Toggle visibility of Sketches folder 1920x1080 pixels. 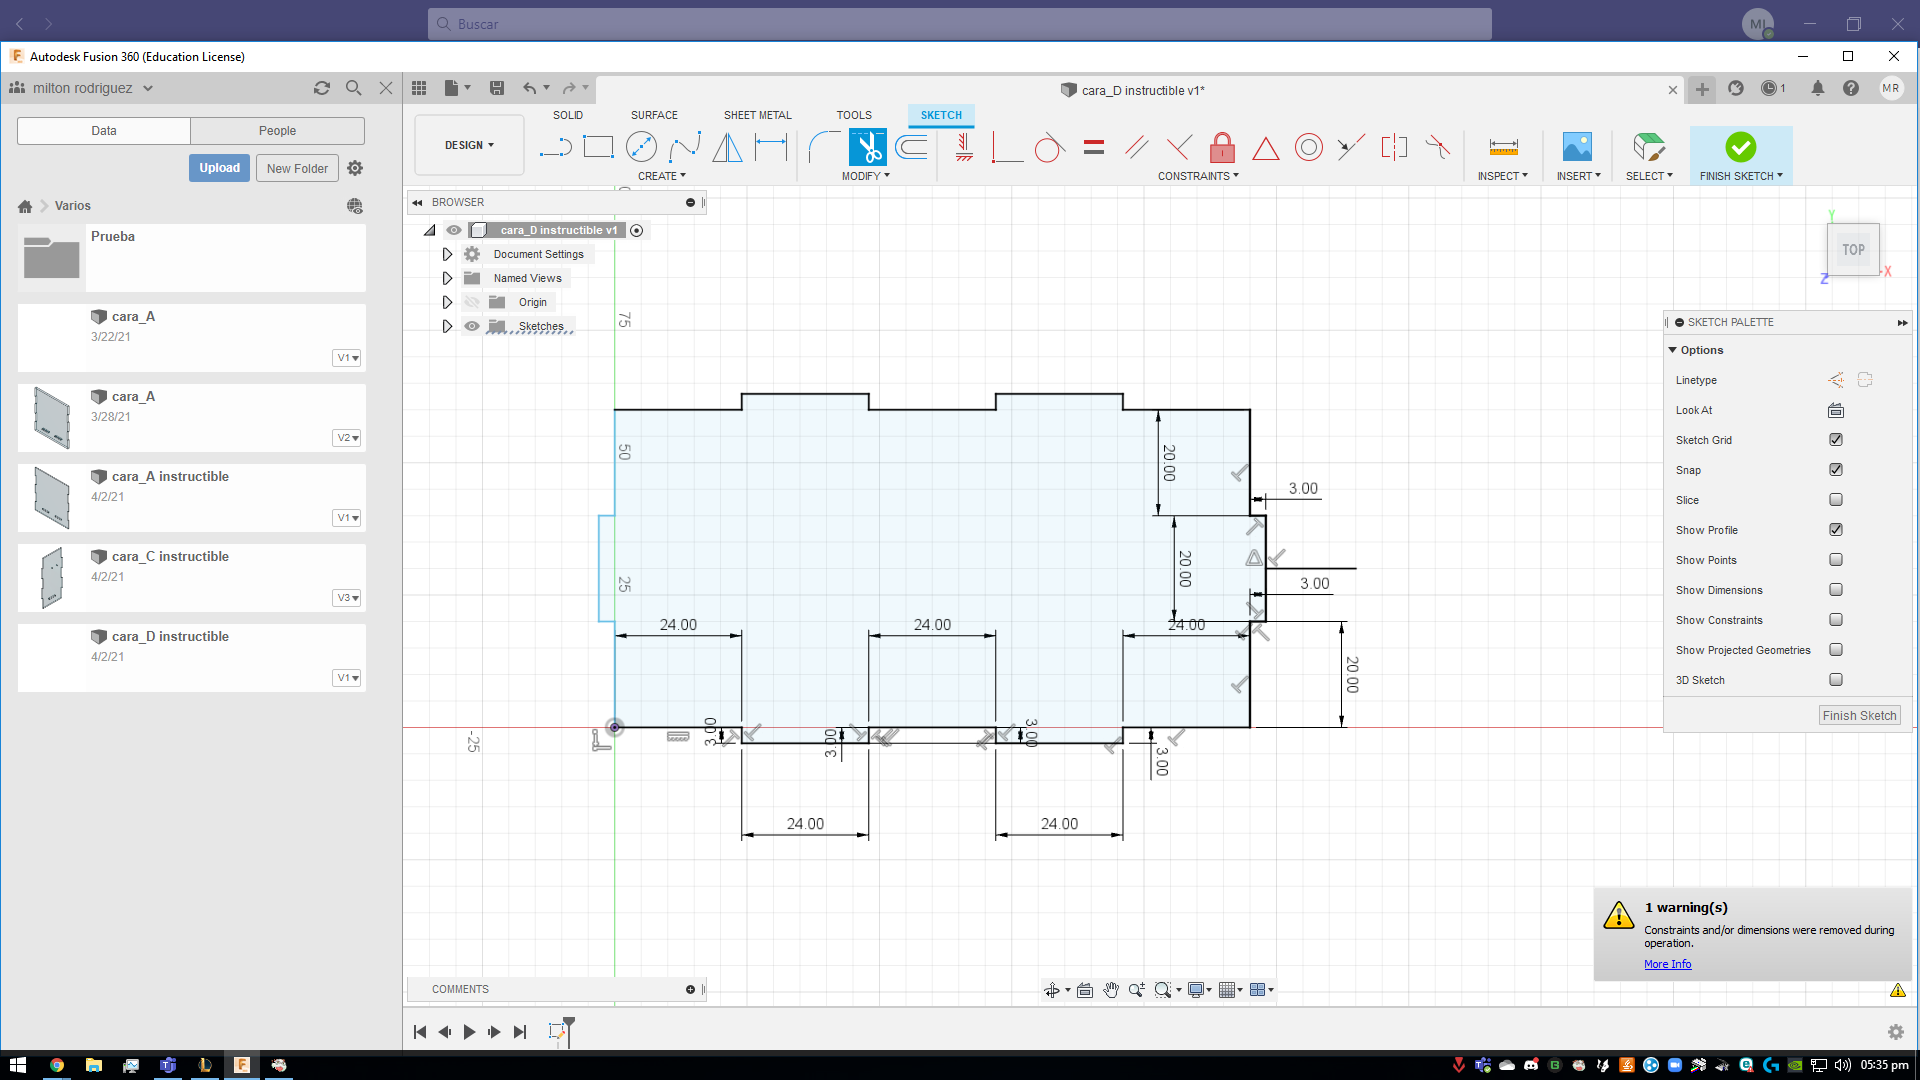[472, 326]
